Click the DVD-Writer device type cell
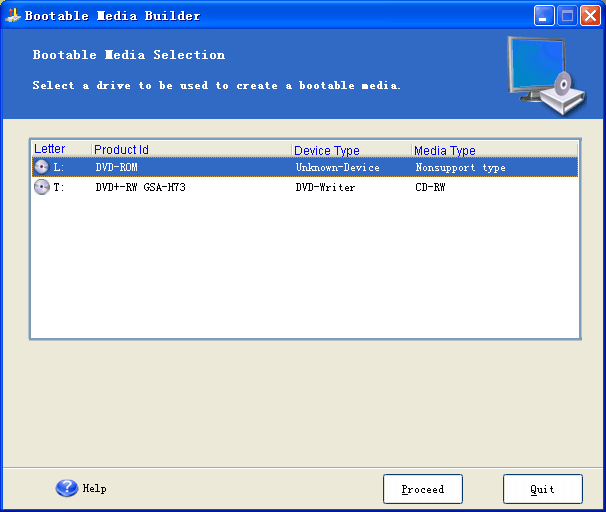606x512 pixels. pyautogui.click(x=325, y=187)
